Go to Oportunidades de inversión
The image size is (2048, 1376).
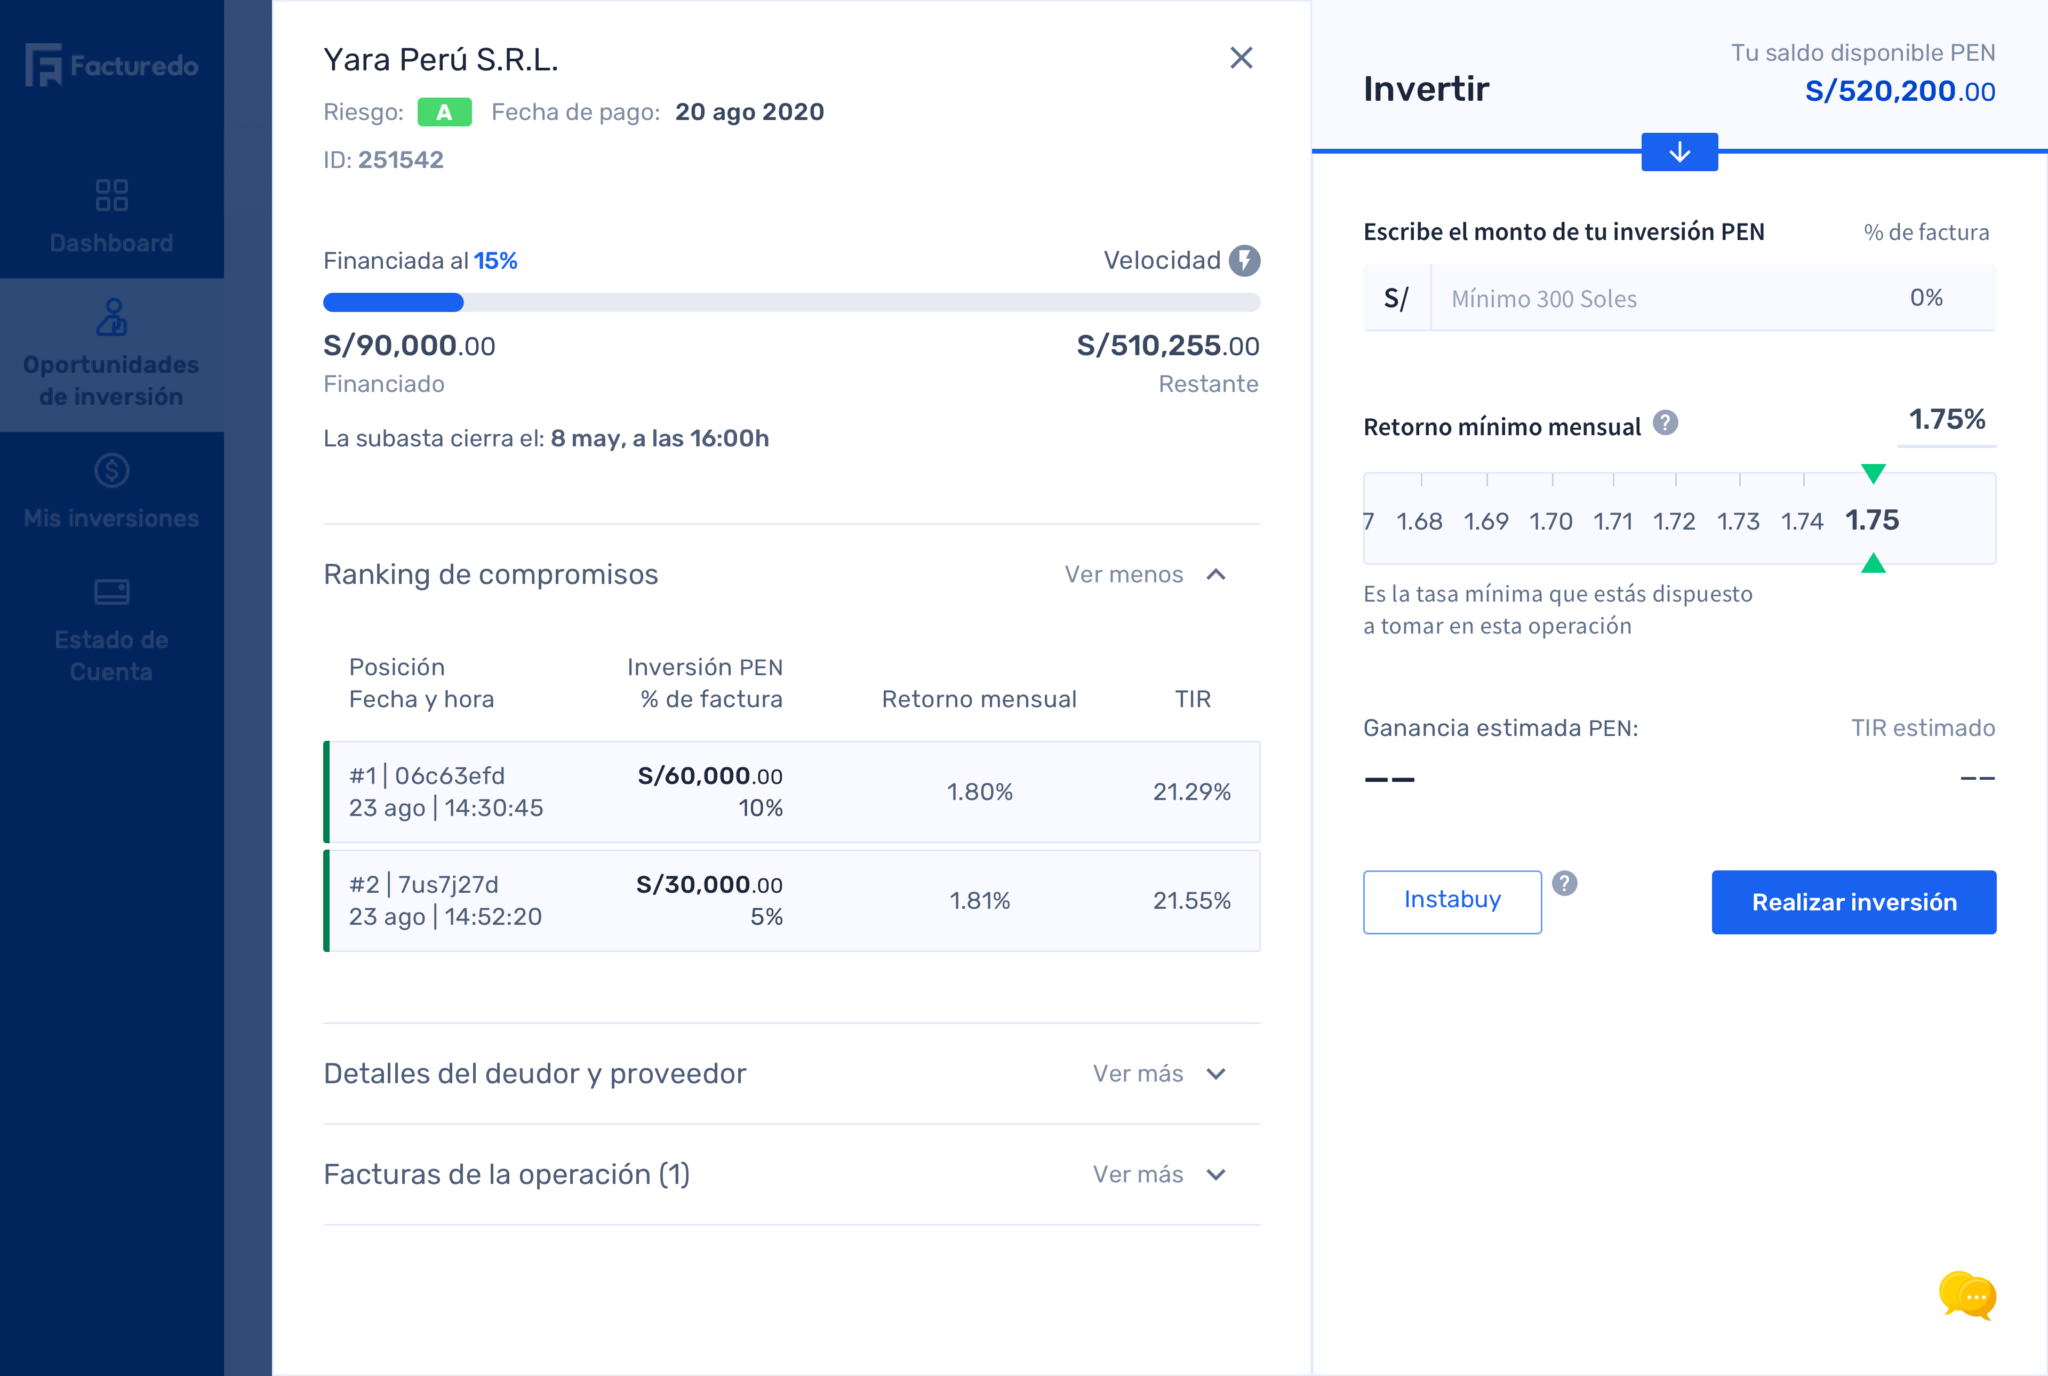point(111,355)
